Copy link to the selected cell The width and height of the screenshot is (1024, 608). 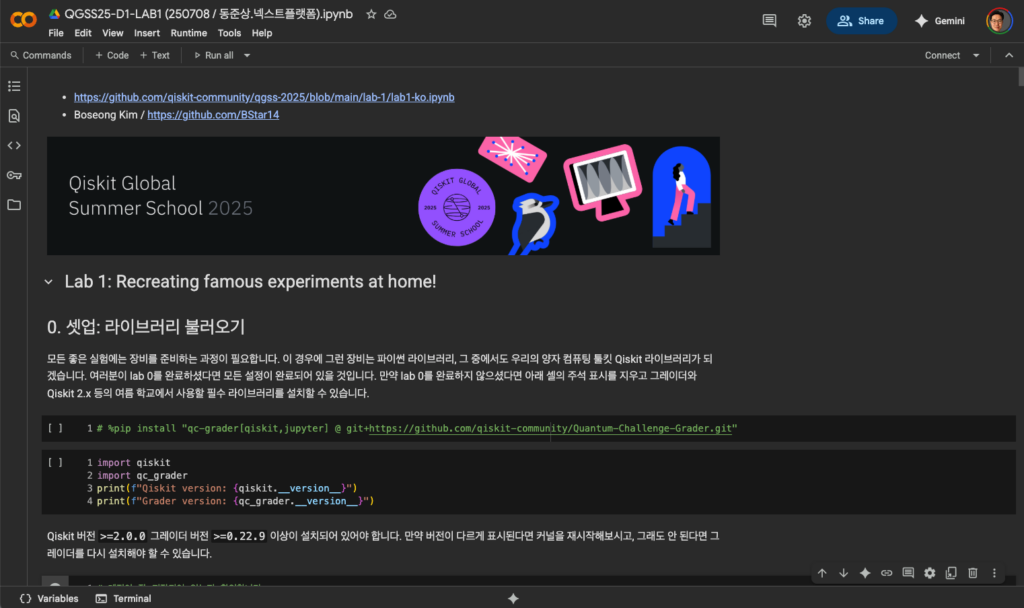tap(886, 573)
